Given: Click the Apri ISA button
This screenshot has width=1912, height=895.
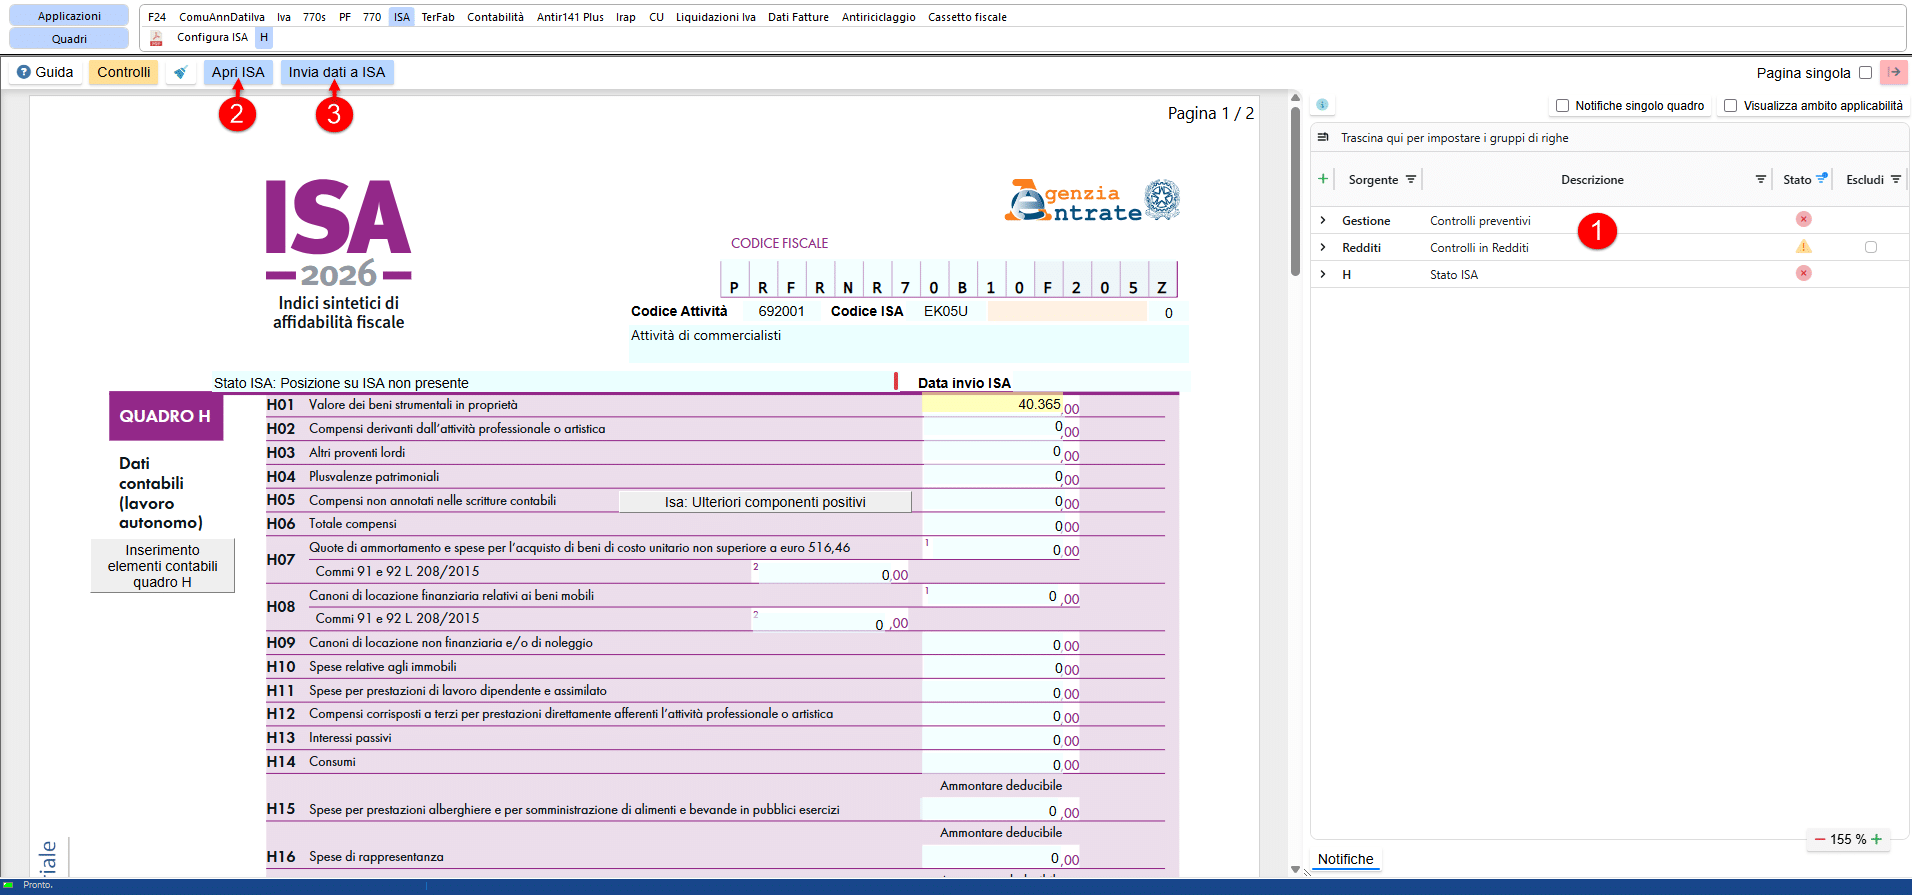Looking at the screenshot, I should pos(238,72).
